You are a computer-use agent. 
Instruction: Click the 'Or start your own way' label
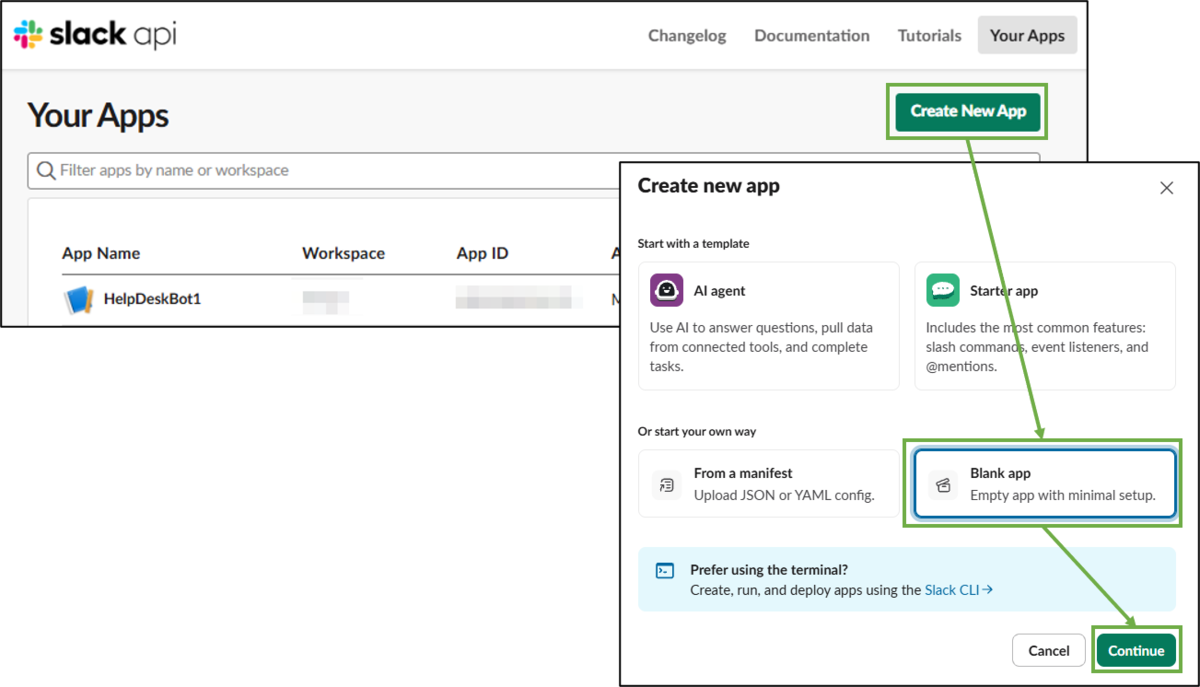tap(697, 431)
